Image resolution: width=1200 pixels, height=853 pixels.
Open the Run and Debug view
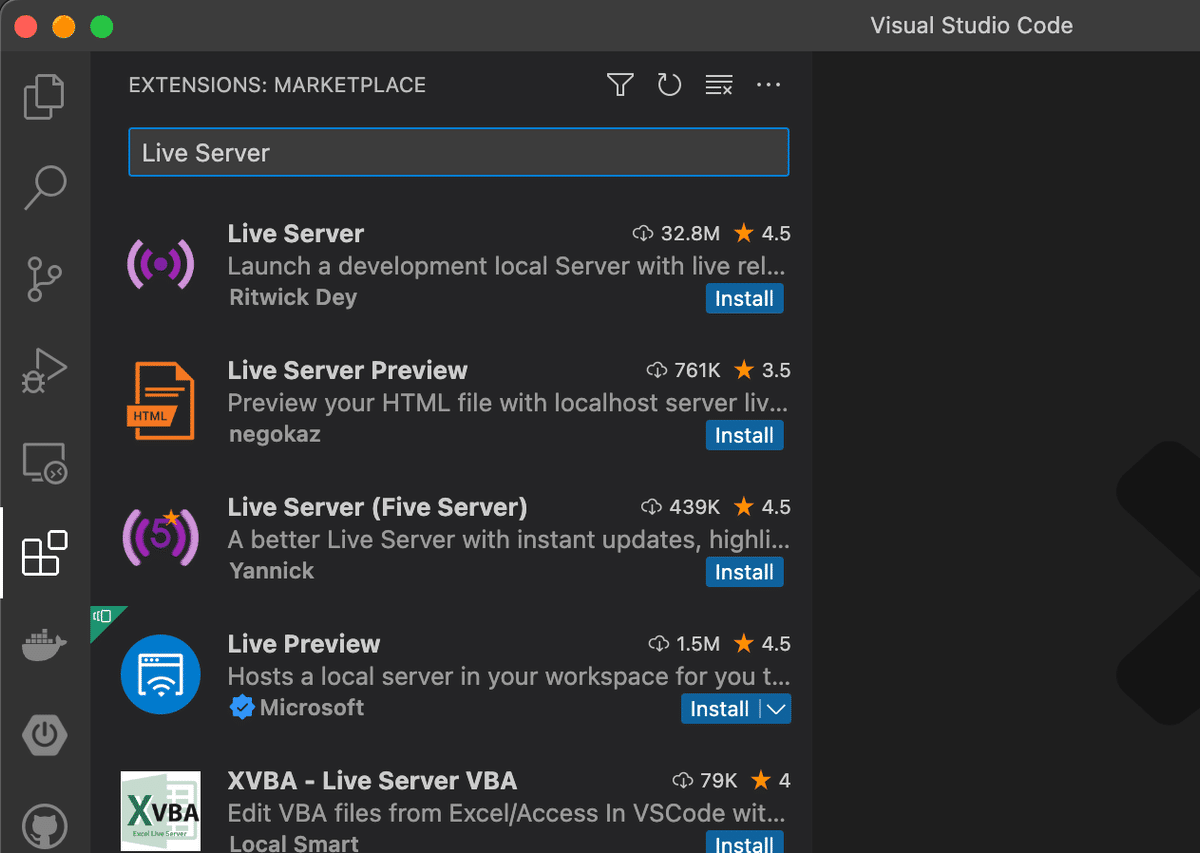pos(44,371)
